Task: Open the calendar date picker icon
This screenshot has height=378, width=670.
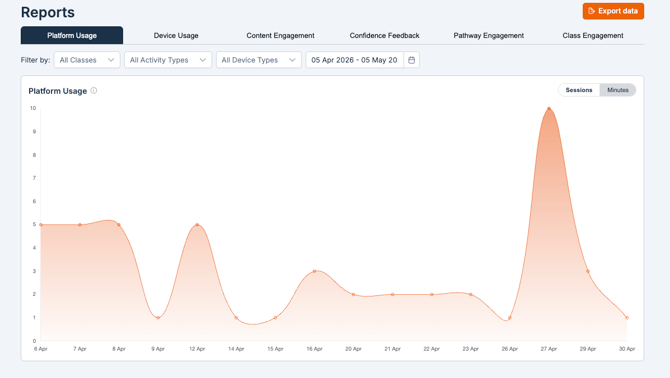Action: click(x=411, y=60)
